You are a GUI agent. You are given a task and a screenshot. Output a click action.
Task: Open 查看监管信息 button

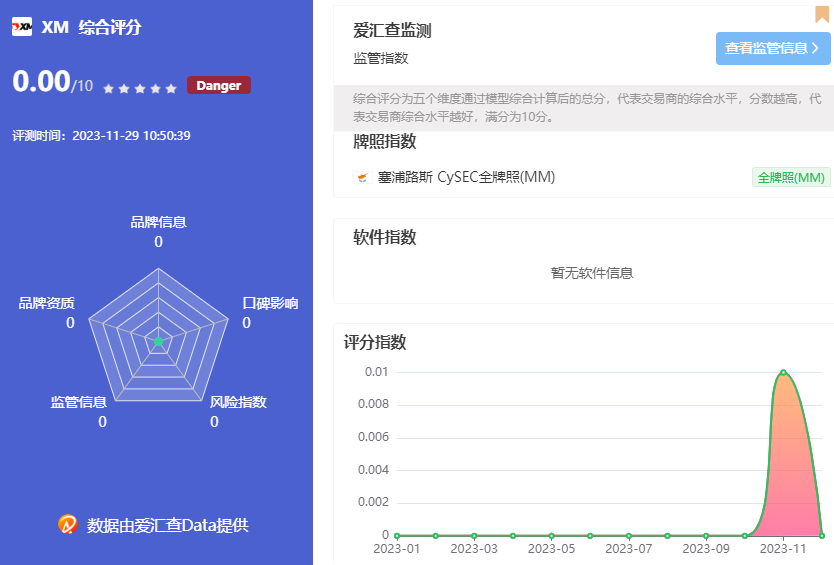coord(773,48)
